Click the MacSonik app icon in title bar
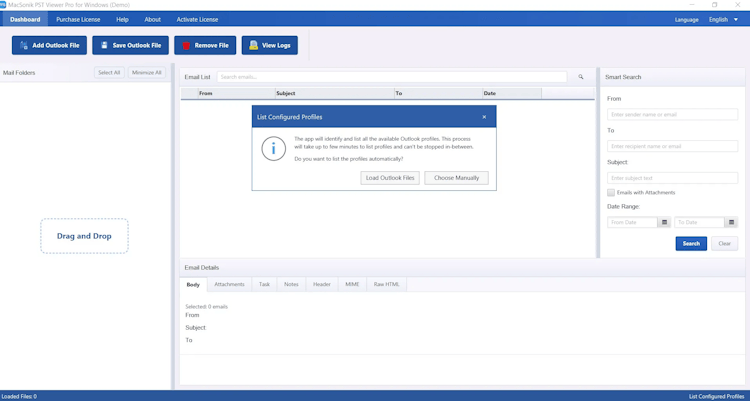The image size is (750, 401). tap(3, 5)
